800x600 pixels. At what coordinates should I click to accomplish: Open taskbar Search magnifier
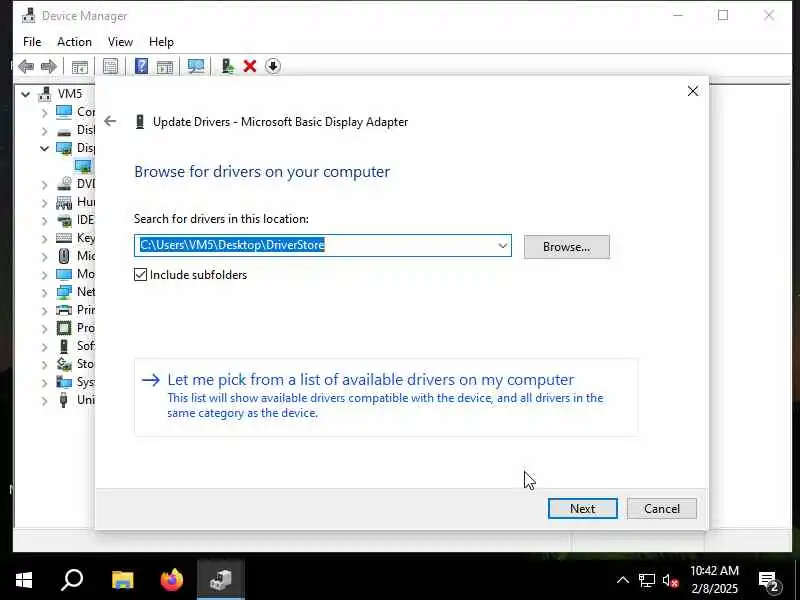[x=72, y=580]
